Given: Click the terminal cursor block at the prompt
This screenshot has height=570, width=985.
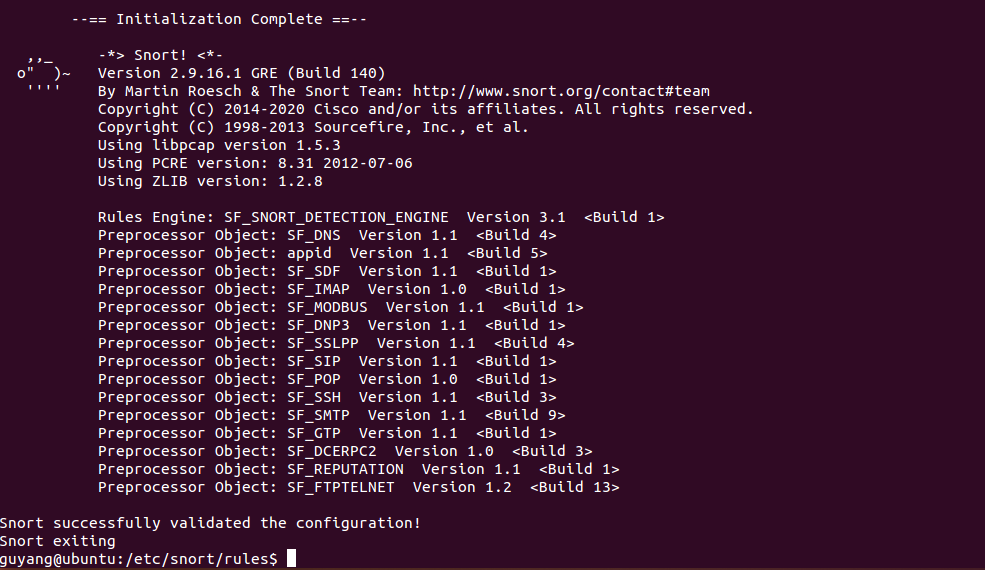Looking at the screenshot, I should [x=292, y=558].
